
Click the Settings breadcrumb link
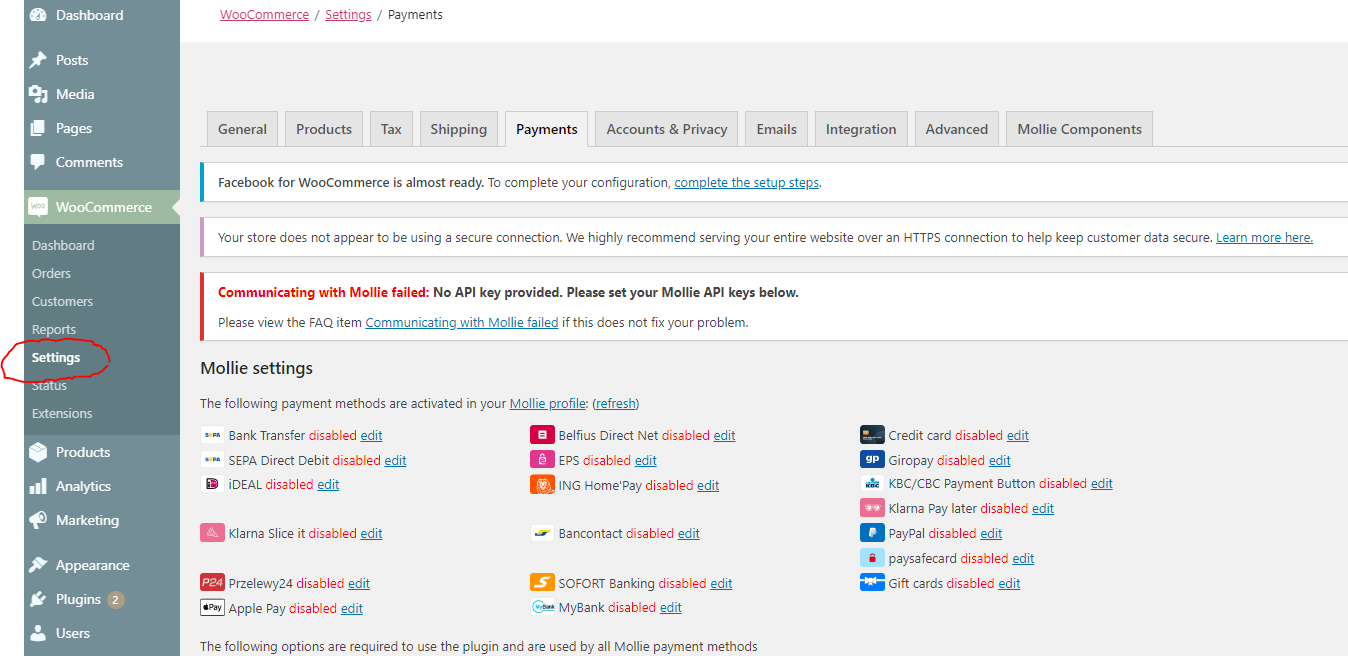(x=348, y=15)
